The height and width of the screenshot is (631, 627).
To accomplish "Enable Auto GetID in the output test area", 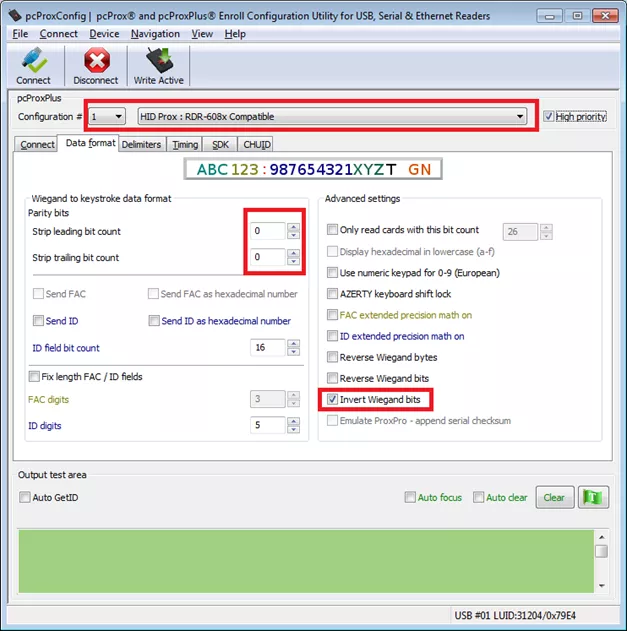I will point(25,497).
